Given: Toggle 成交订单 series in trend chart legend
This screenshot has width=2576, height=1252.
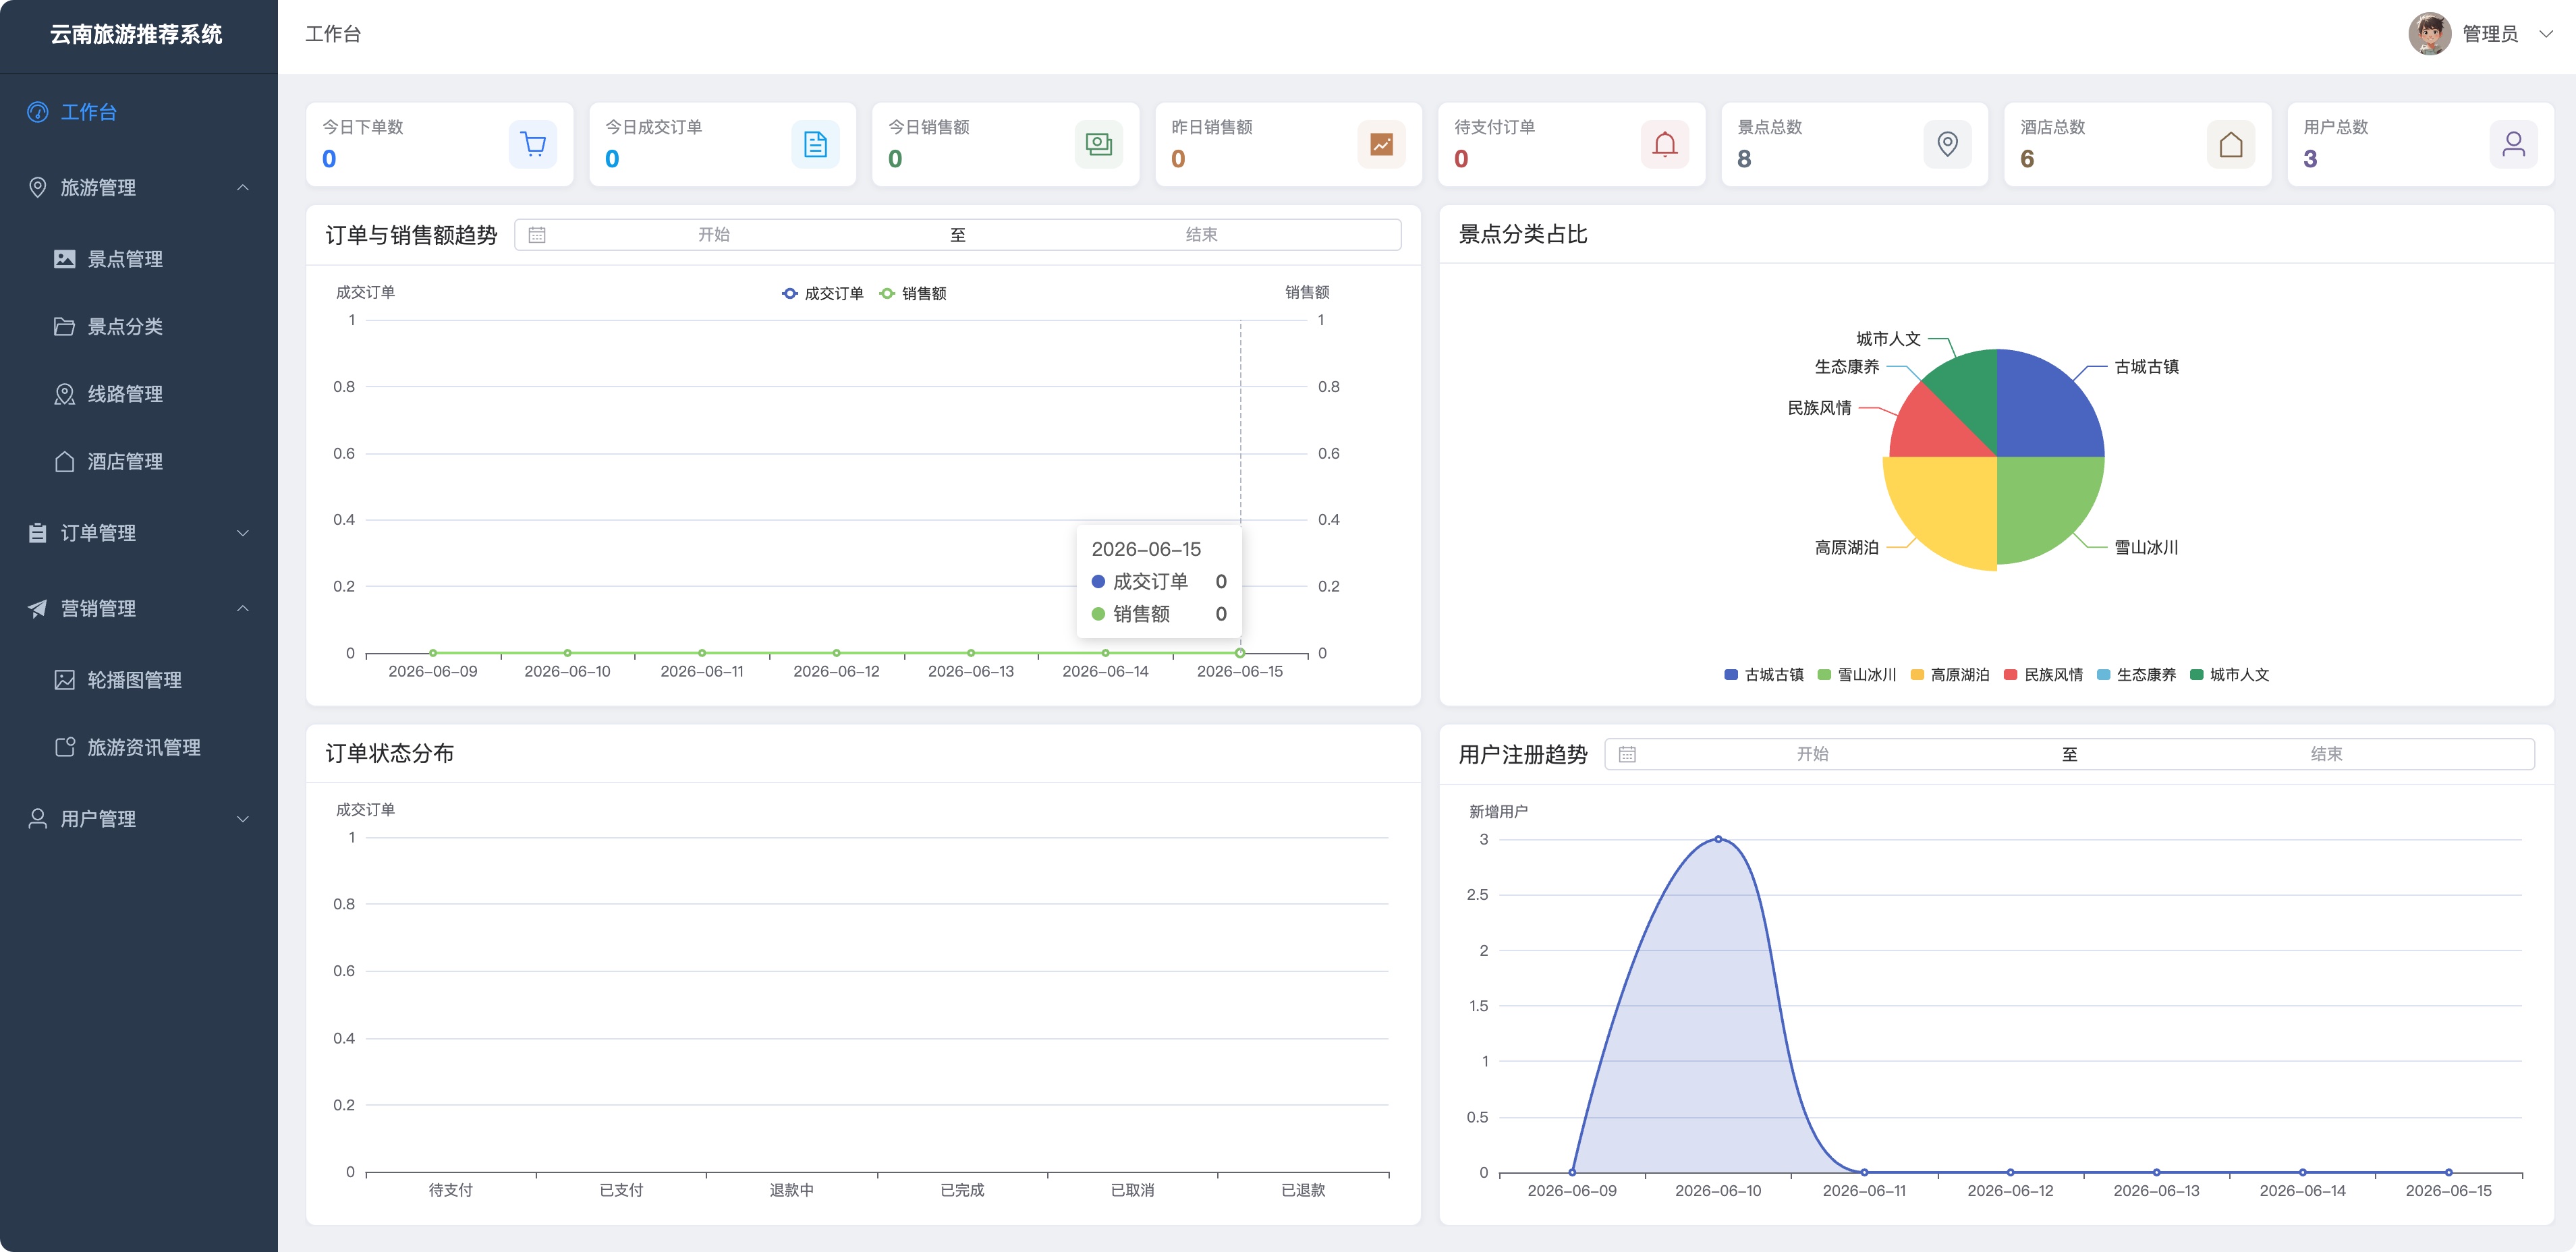Looking at the screenshot, I should pos(822,293).
